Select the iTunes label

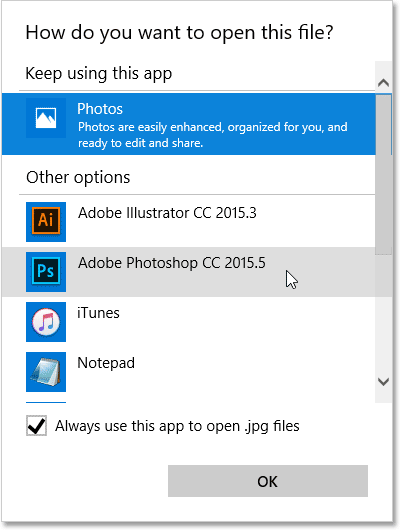coord(98,313)
